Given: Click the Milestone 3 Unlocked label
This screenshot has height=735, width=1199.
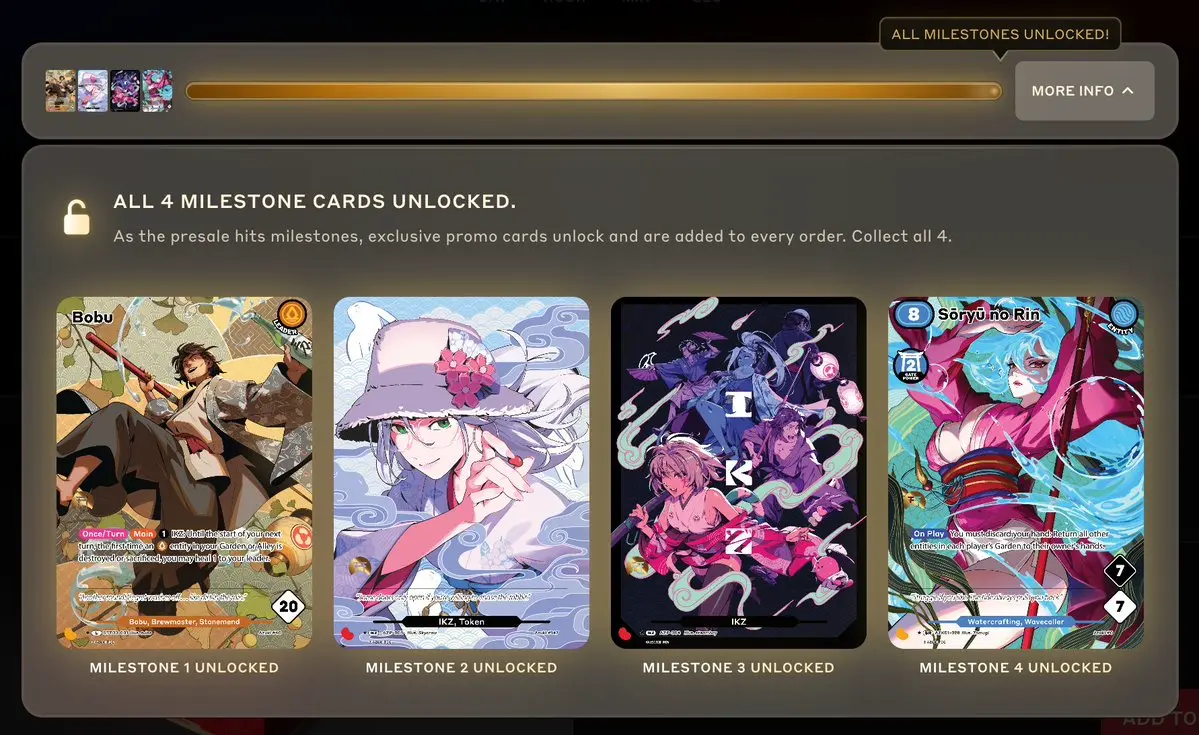Looking at the screenshot, I should [x=739, y=668].
